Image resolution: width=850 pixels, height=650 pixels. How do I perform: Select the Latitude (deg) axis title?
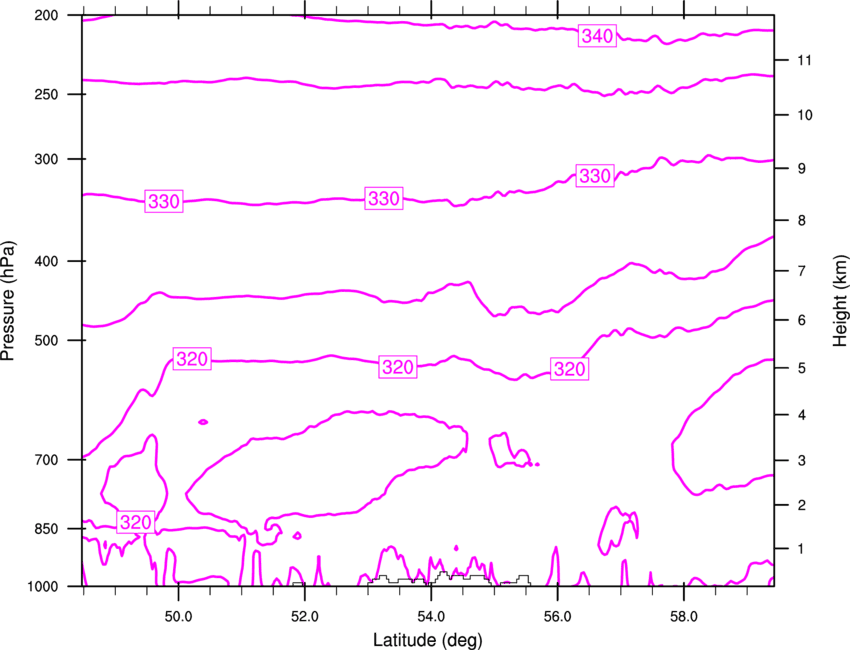click(x=427, y=640)
